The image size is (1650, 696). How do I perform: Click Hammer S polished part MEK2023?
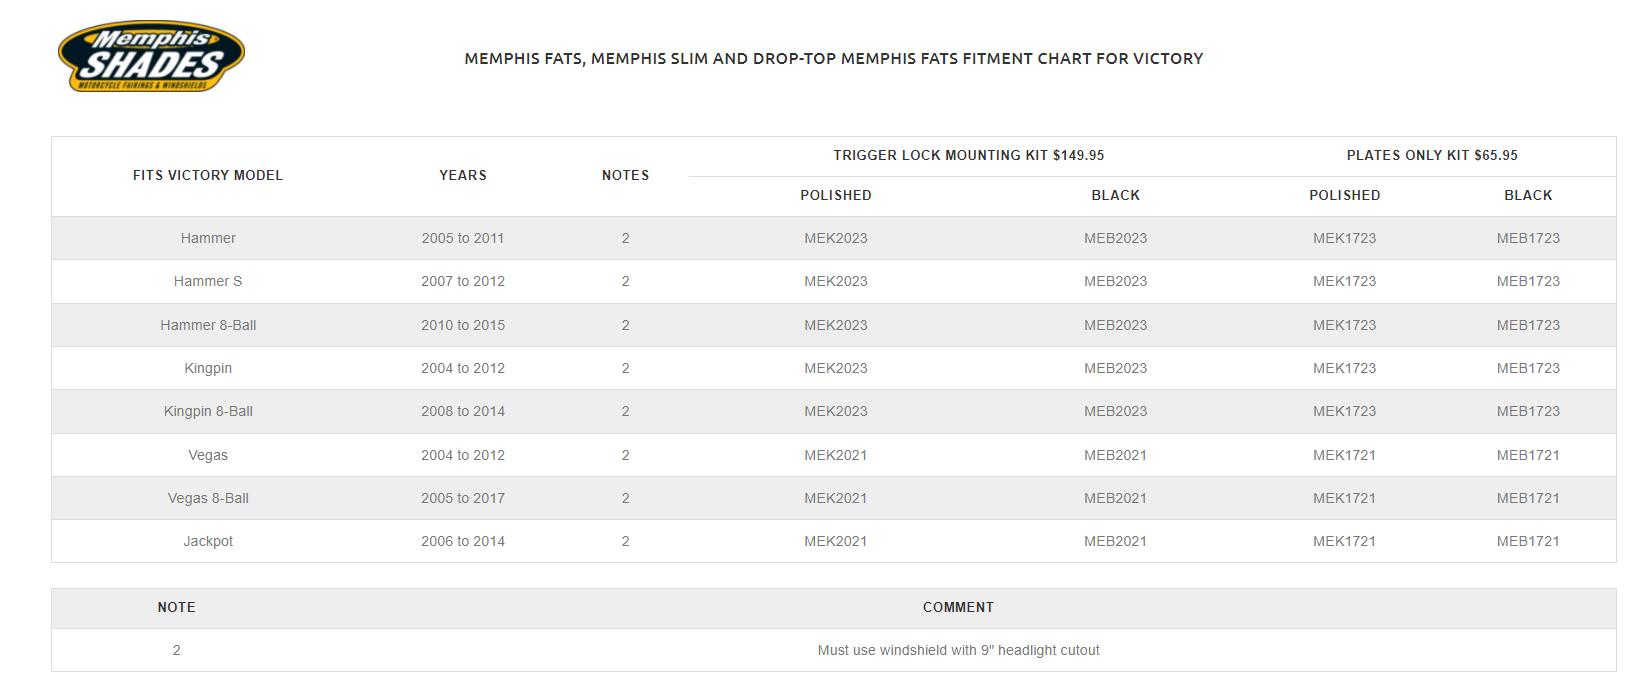click(835, 281)
